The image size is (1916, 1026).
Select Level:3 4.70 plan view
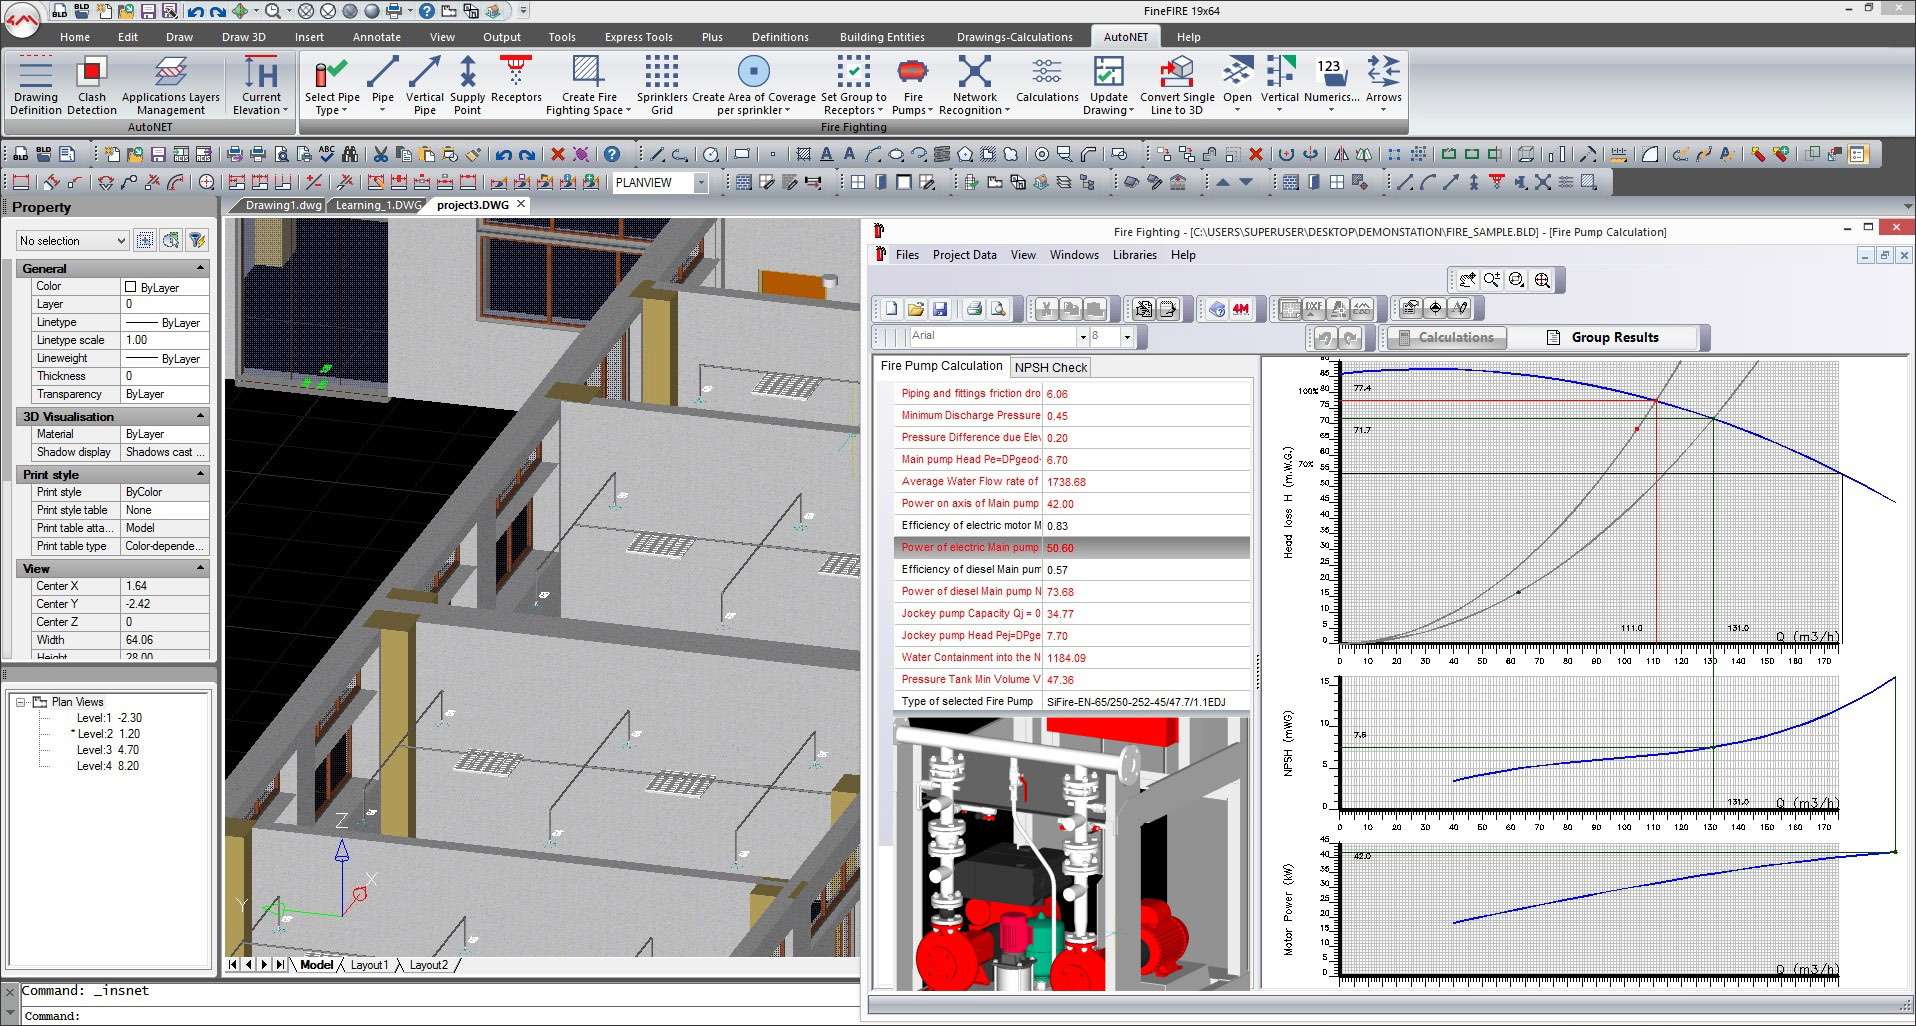(x=108, y=750)
